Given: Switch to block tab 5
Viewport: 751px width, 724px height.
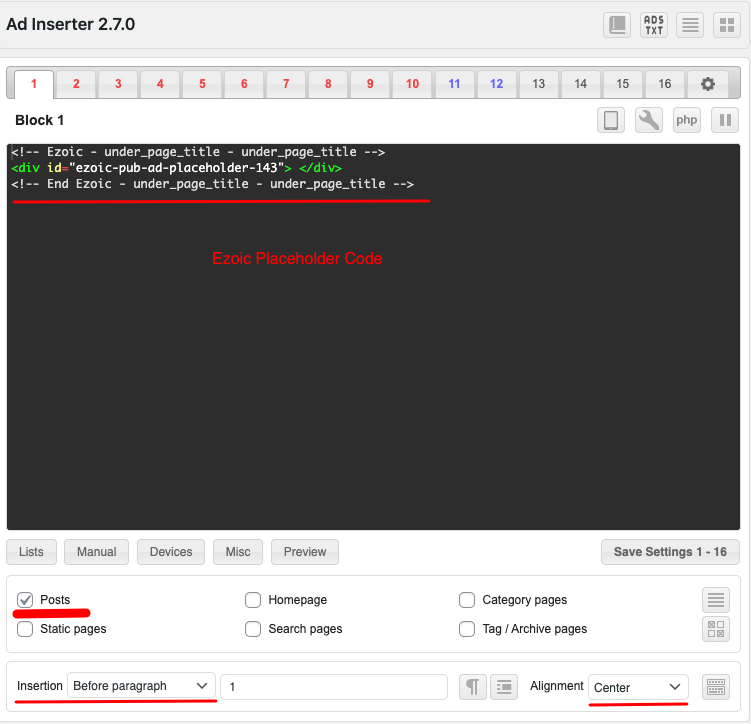Looking at the screenshot, I should pos(202,84).
